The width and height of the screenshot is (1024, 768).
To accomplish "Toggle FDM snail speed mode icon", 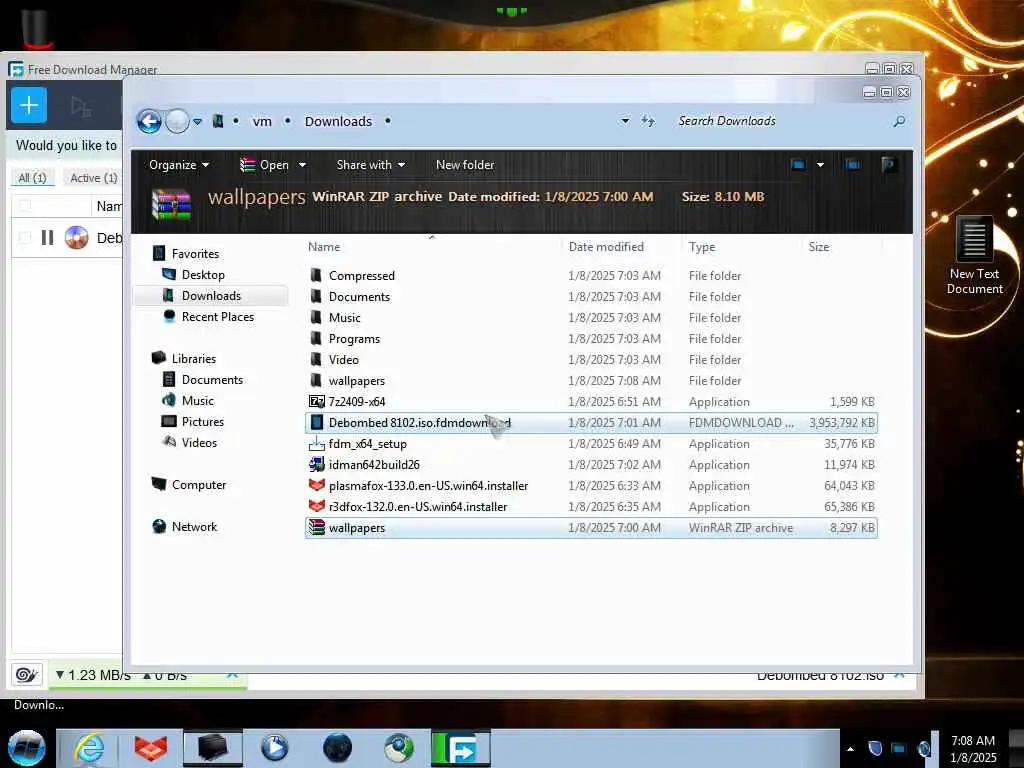I will [27, 675].
